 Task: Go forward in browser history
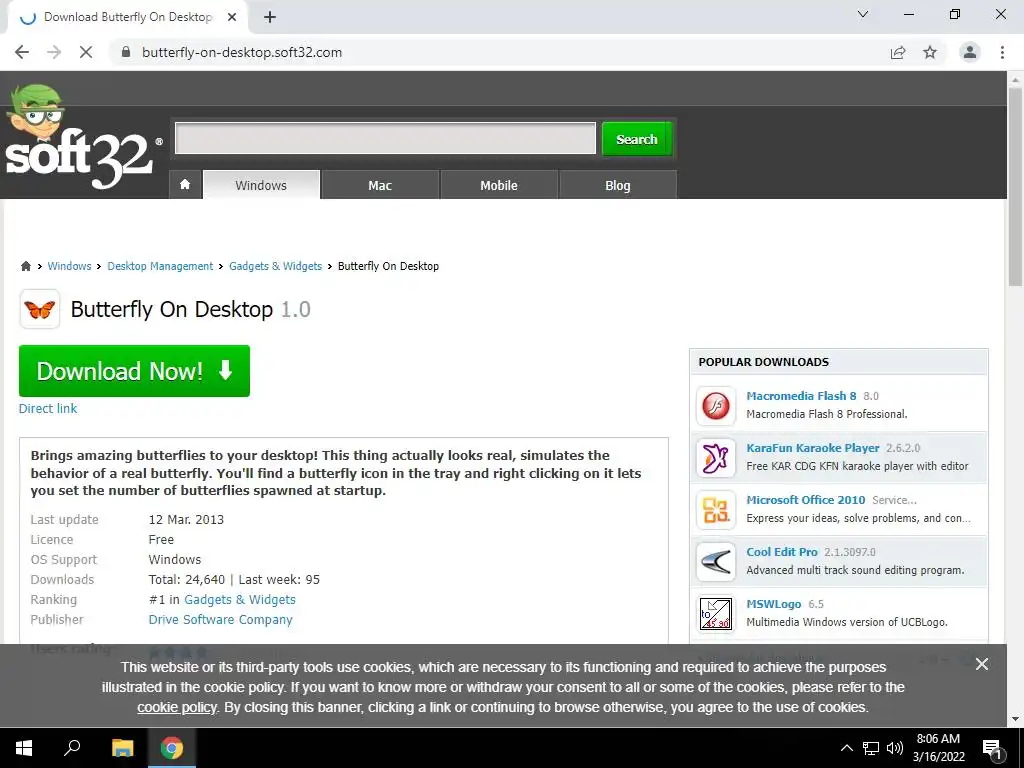[x=54, y=52]
